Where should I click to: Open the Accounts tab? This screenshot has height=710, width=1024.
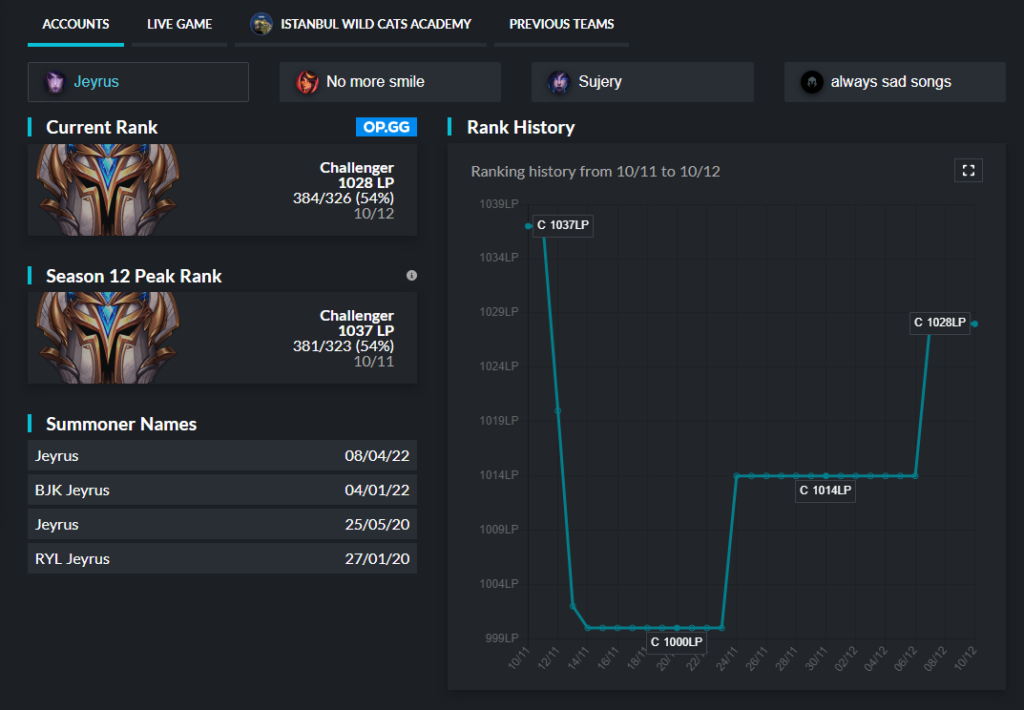(76, 24)
